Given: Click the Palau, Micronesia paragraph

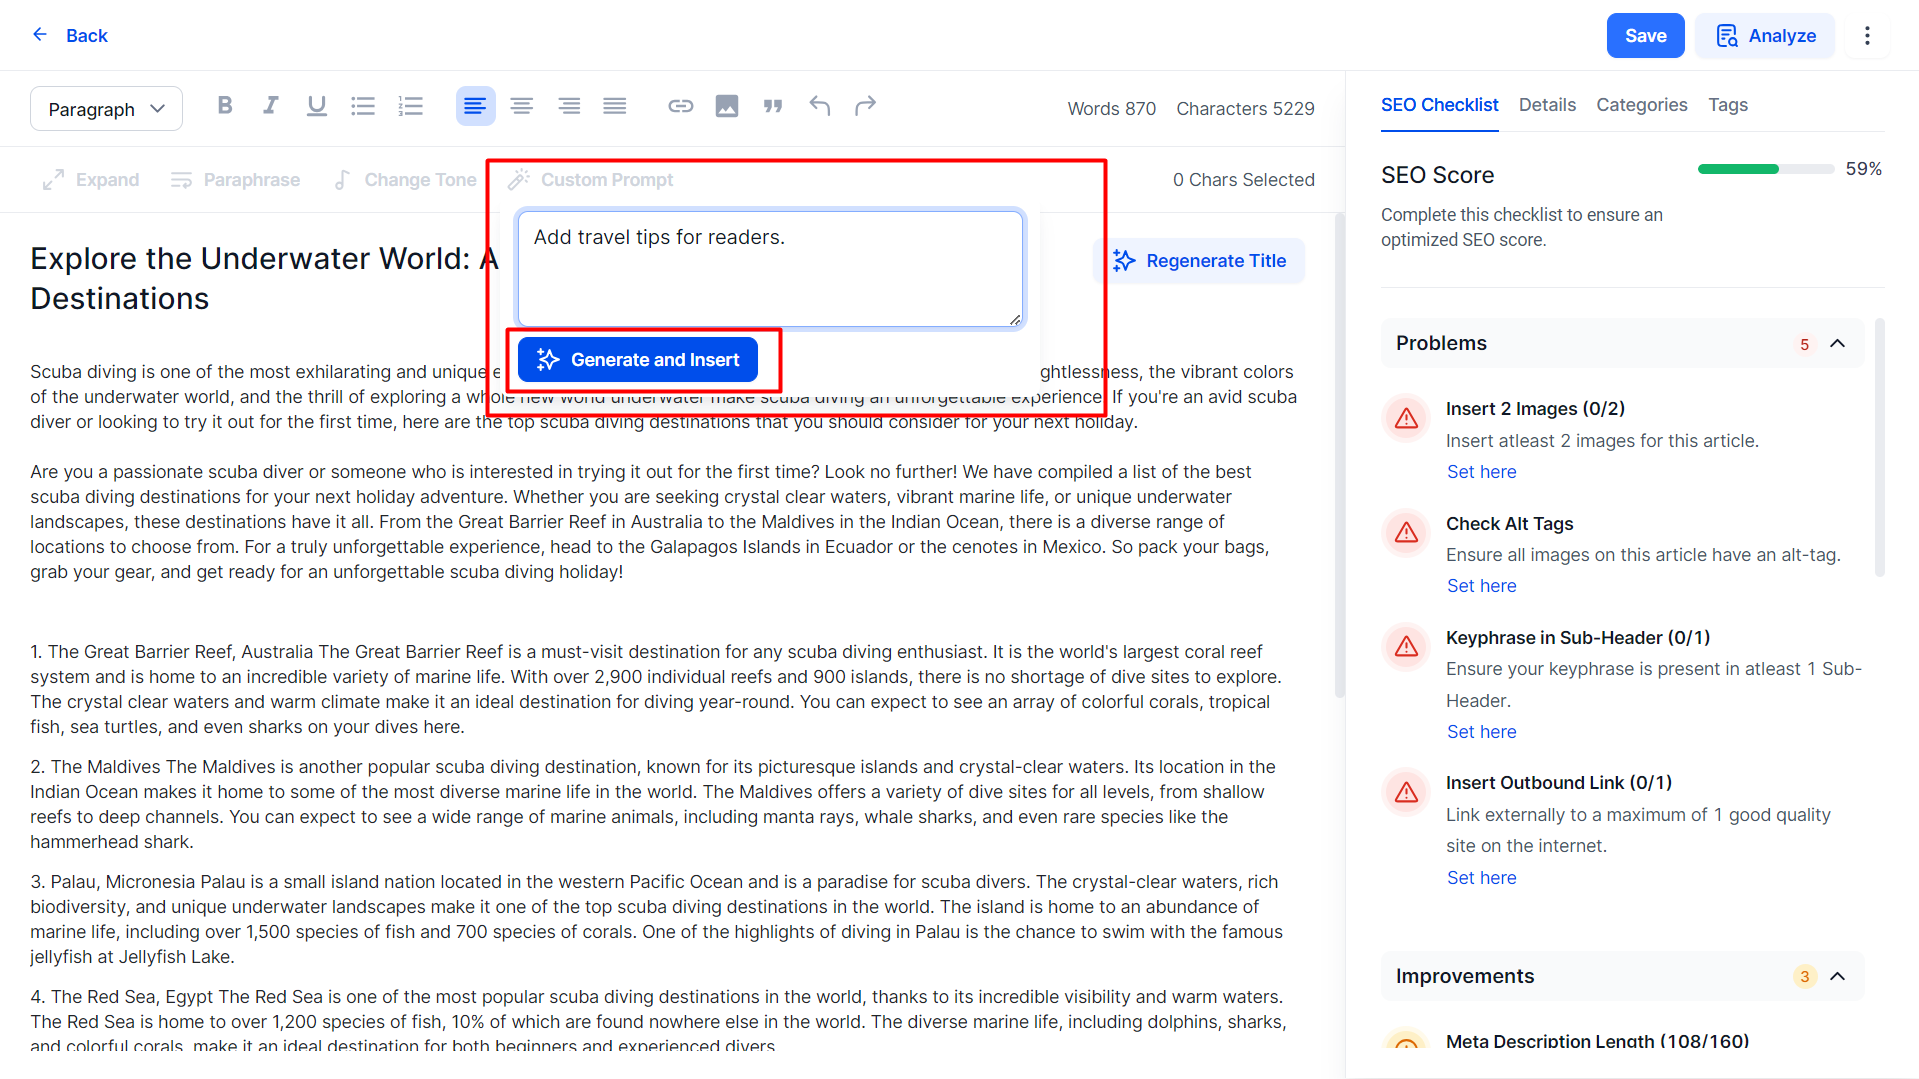Looking at the screenshot, I should [x=658, y=920].
